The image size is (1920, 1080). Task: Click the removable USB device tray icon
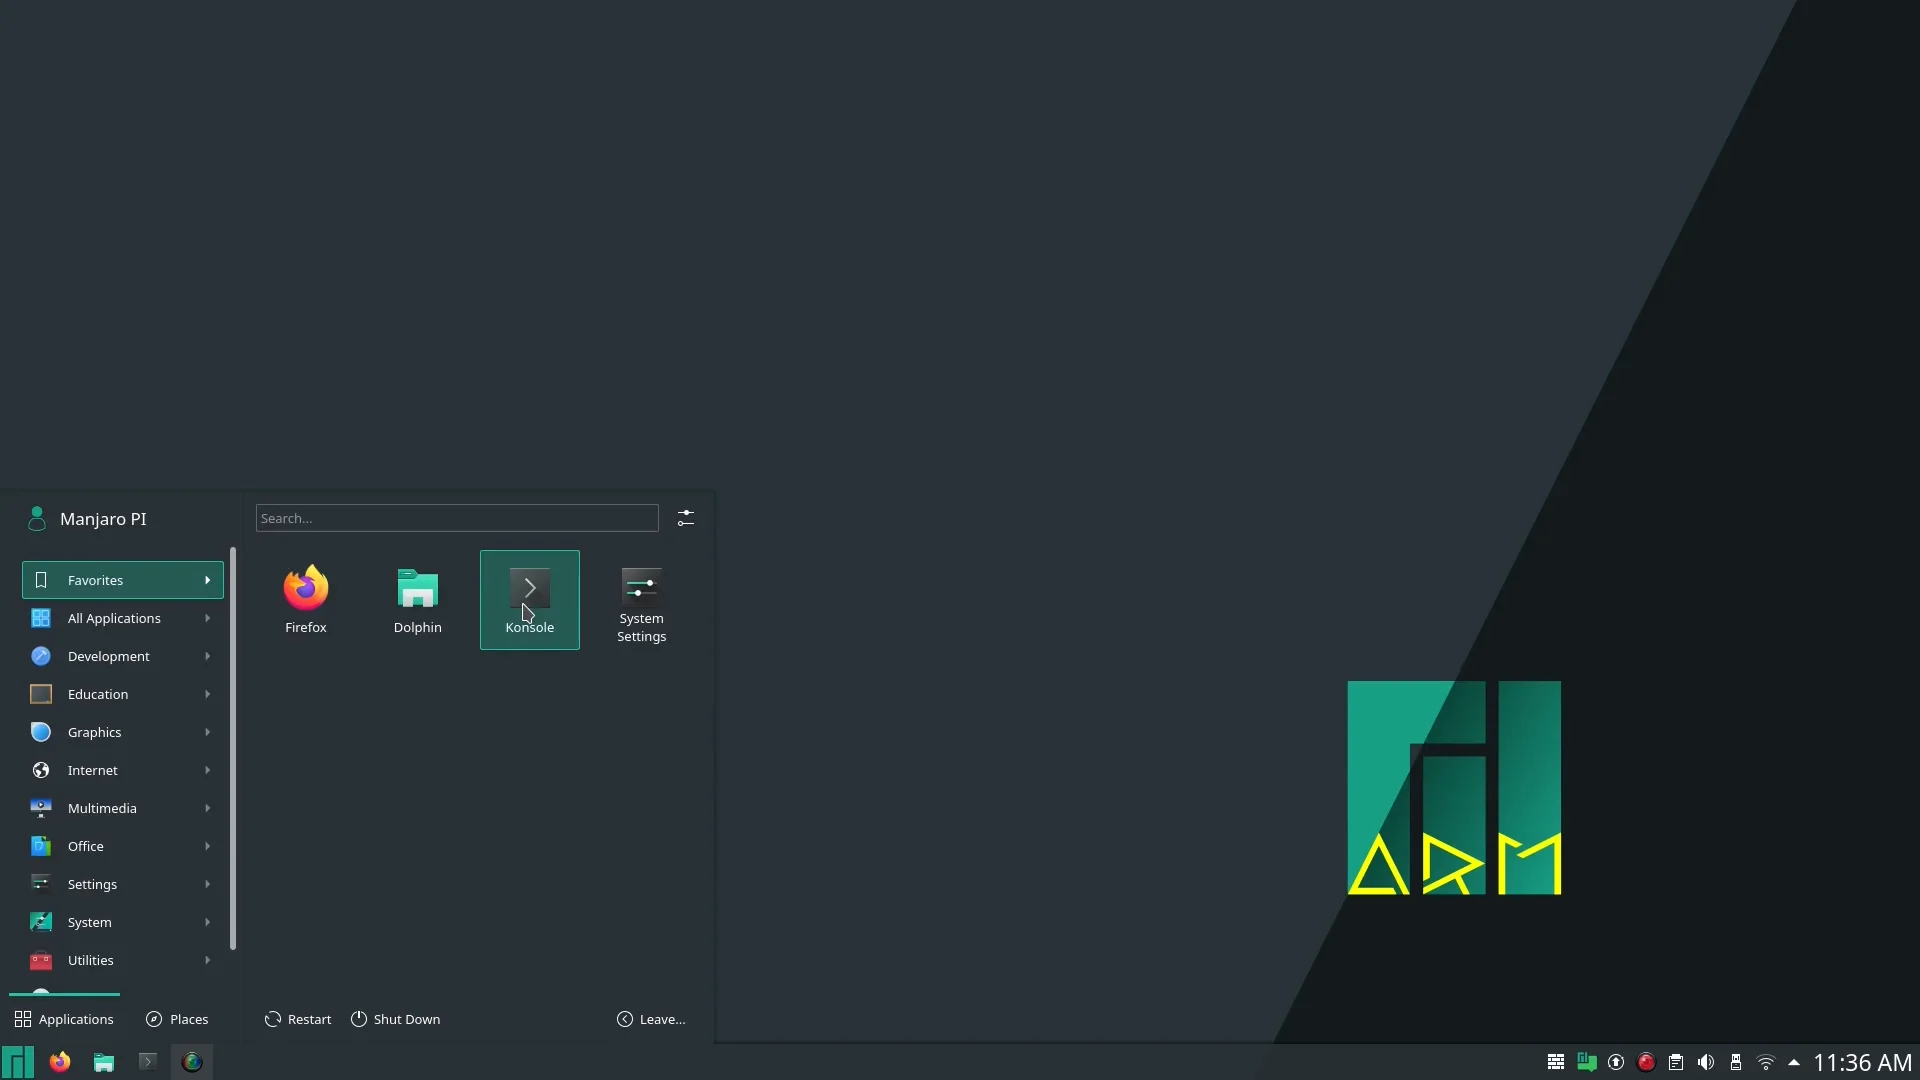click(x=1736, y=1062)
